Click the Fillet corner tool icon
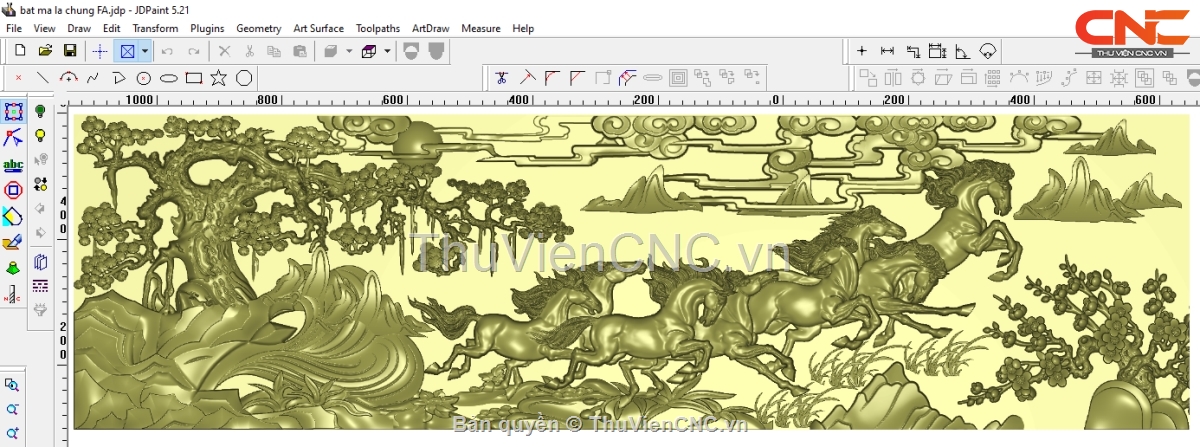 553,76
